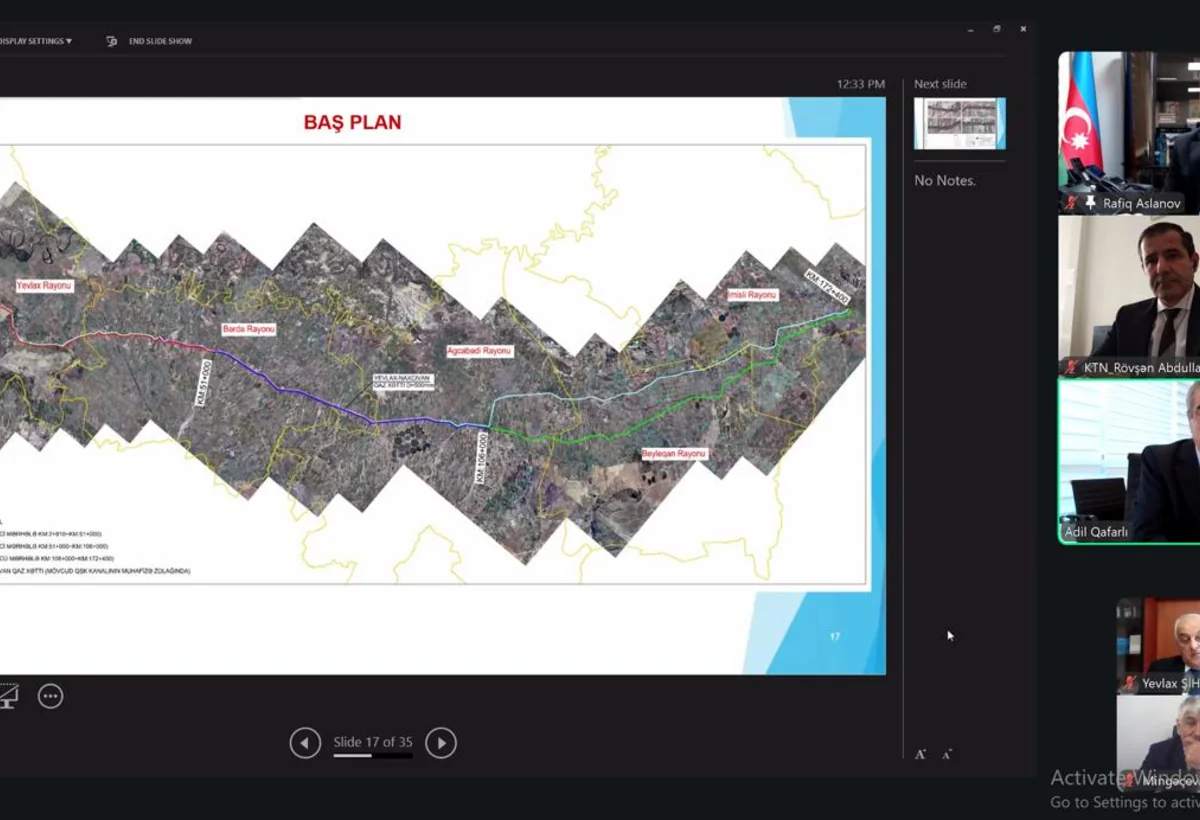Click KTN_Rövşən's muted microphone icon
Image resolution: width=1200 pixels, height=820 pixels.
tap(1071, 368)
